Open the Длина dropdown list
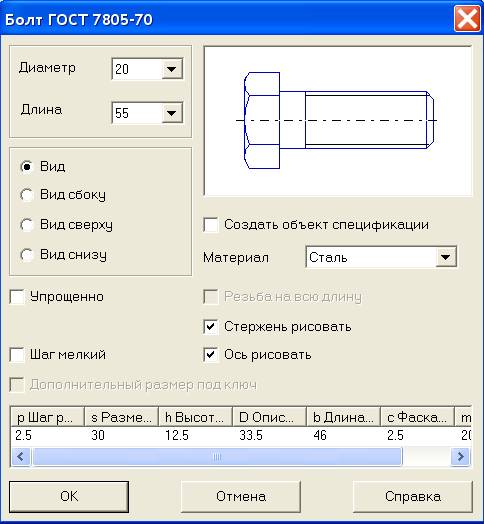This screenshot has width=484, height=524. [172, 113]
